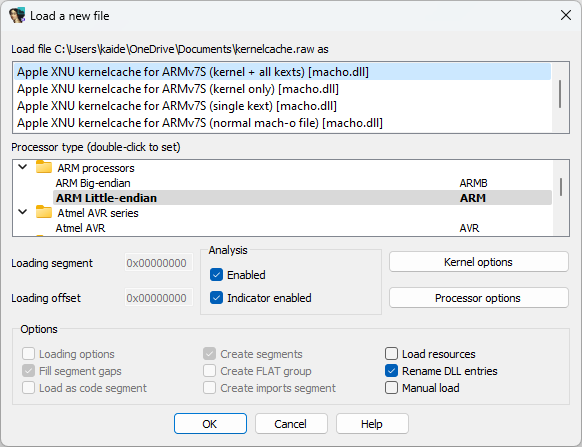Click the Atmel AVR series group label
Viewport: 582px width, 447px height.
(98, 213)
